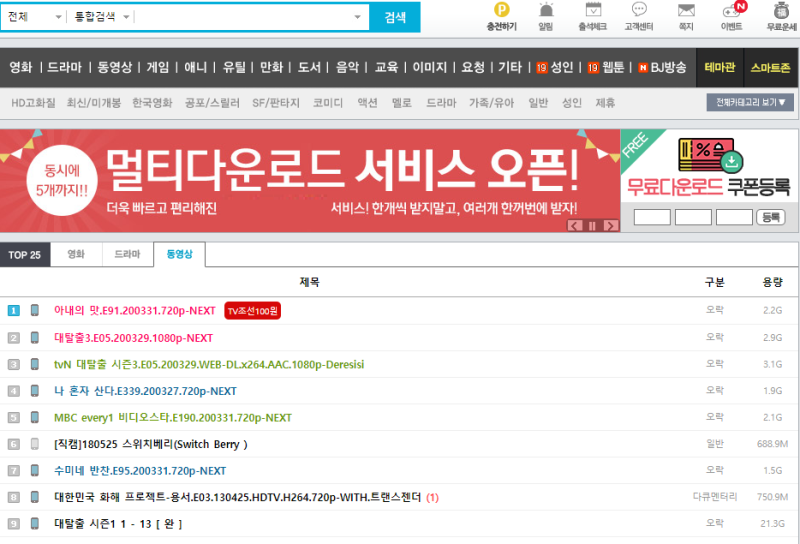This screenshot has width=800, height=544.
Task: Click the second coupon code field
Action: tap(693, 217)
